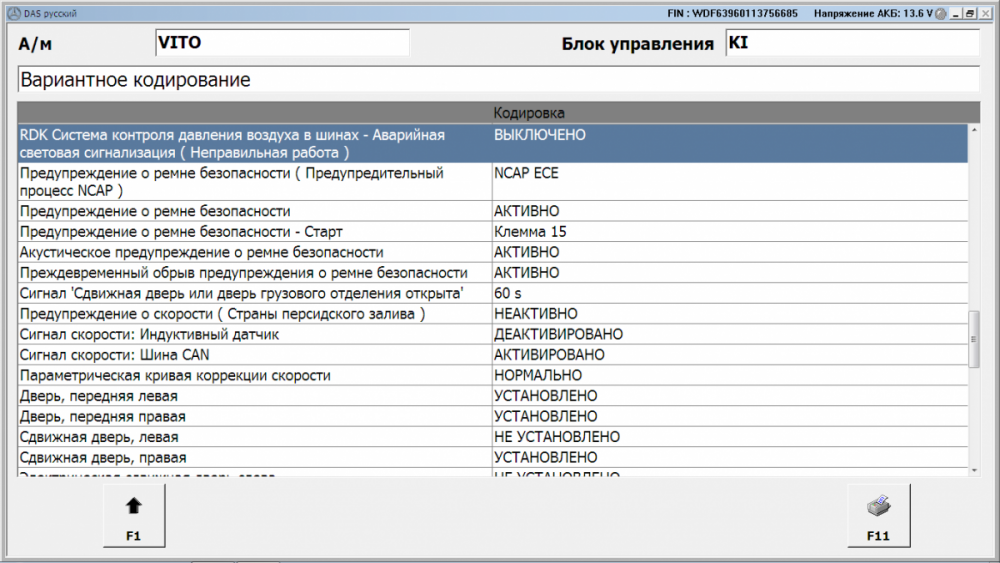Select 'Предупреждение о скорости' Persian Gulf row
The width and height of the screenshot is (1000, 563).
point(493,314)
